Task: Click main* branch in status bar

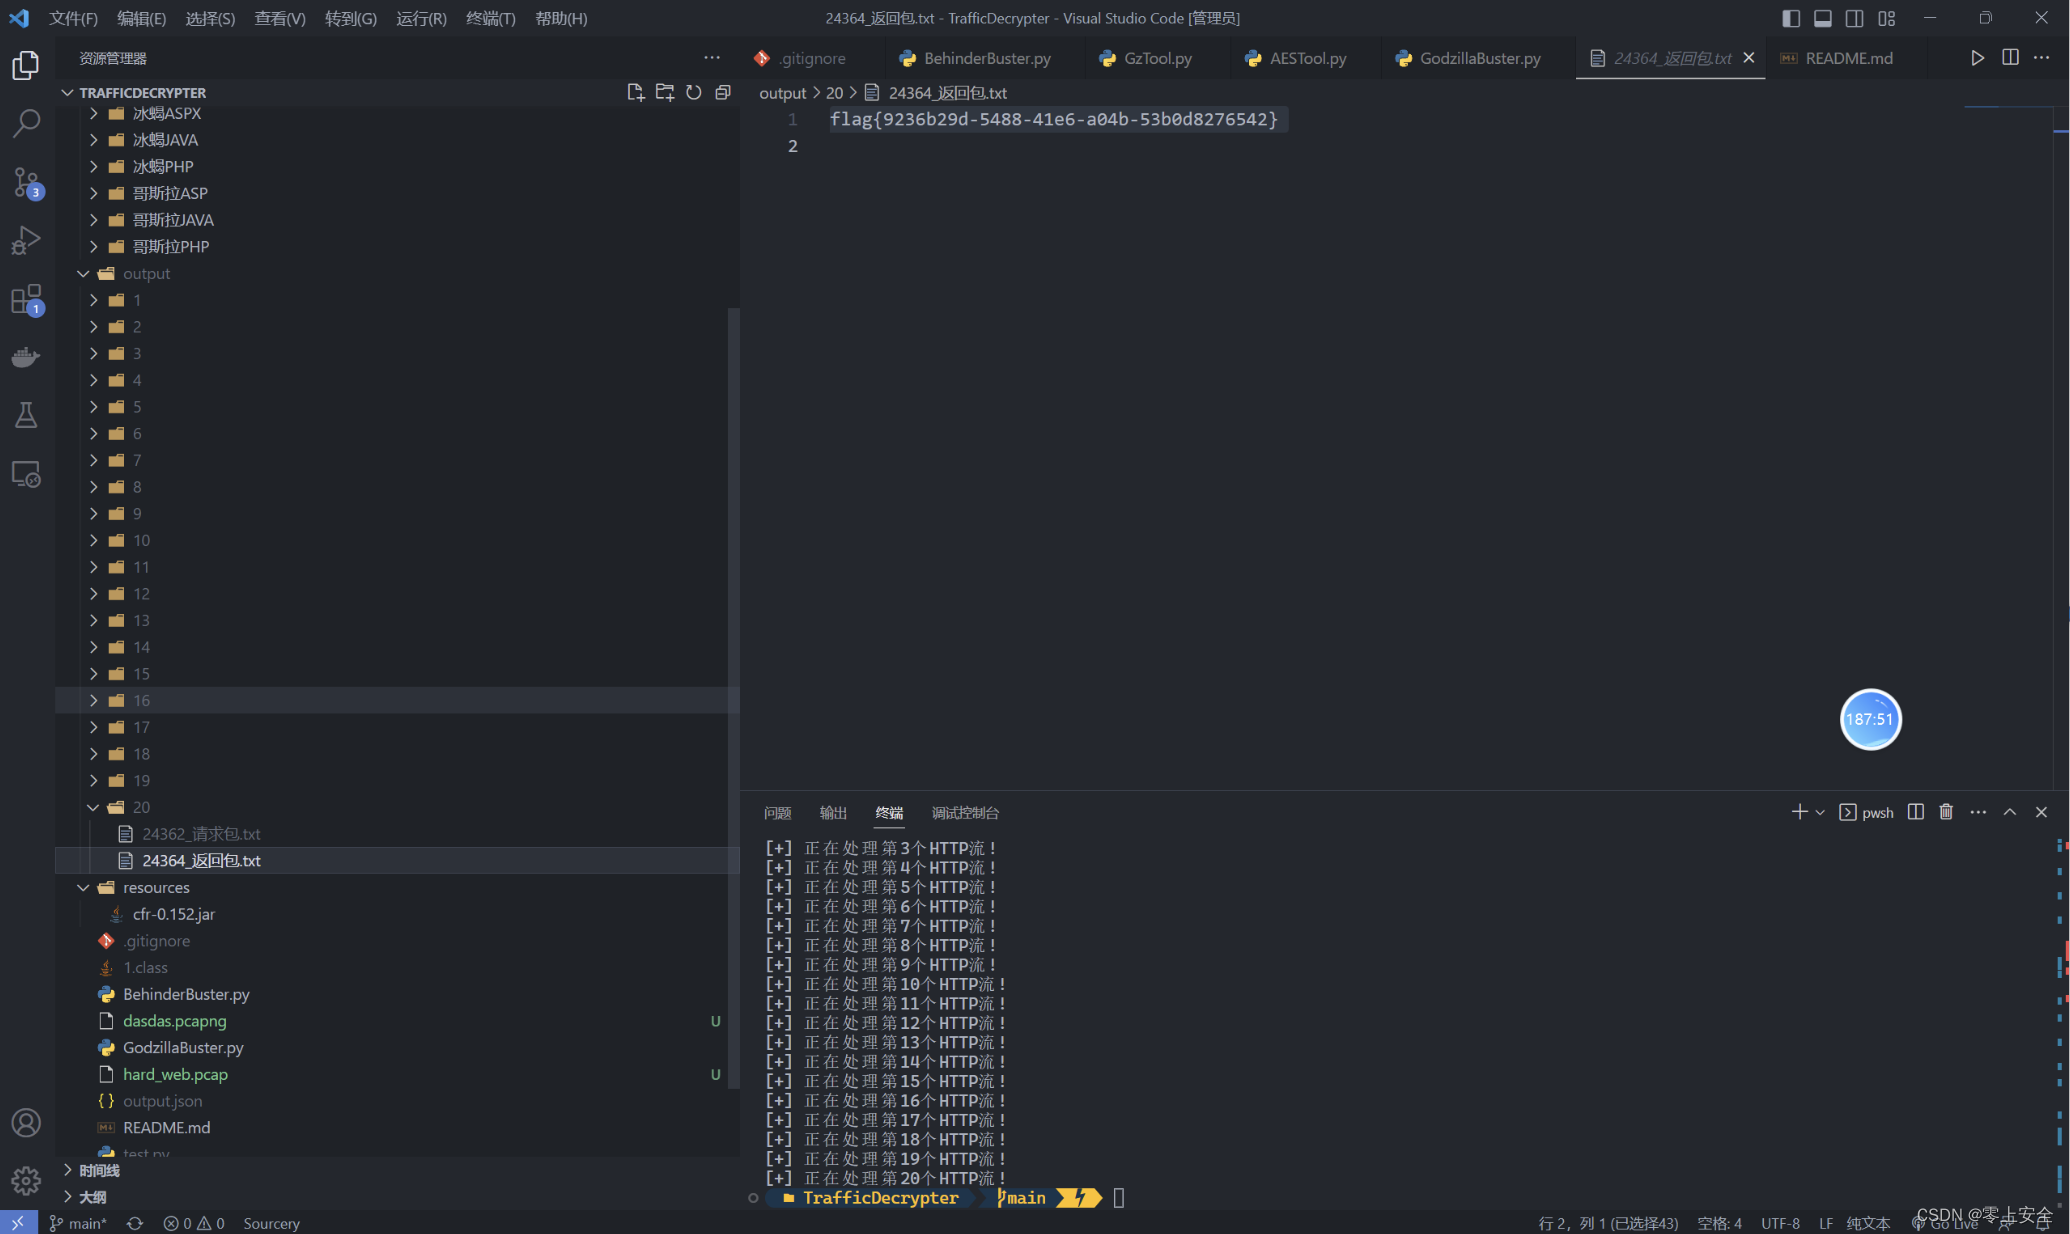Action: click(x=79, y=1223)
